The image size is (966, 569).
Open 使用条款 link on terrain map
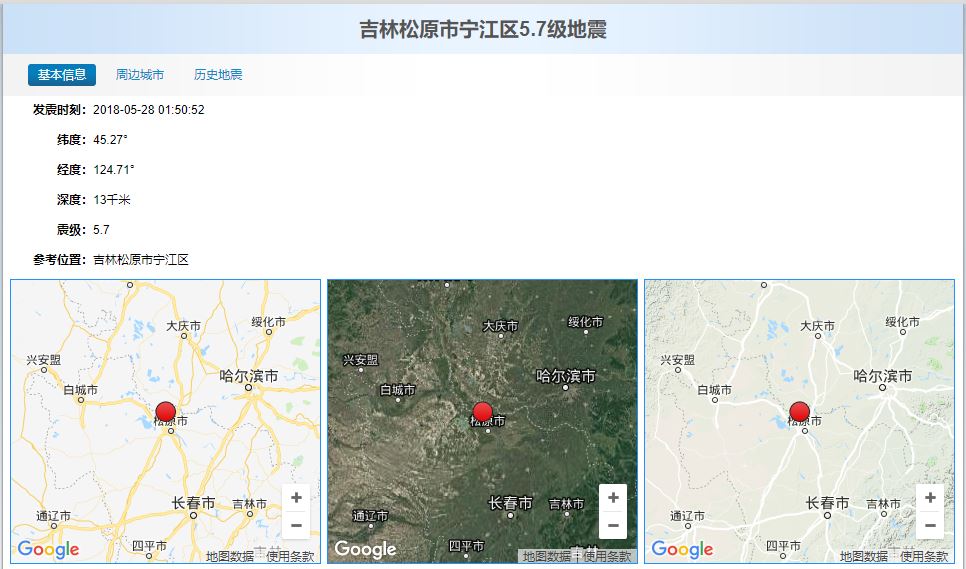tap(924, 557)
